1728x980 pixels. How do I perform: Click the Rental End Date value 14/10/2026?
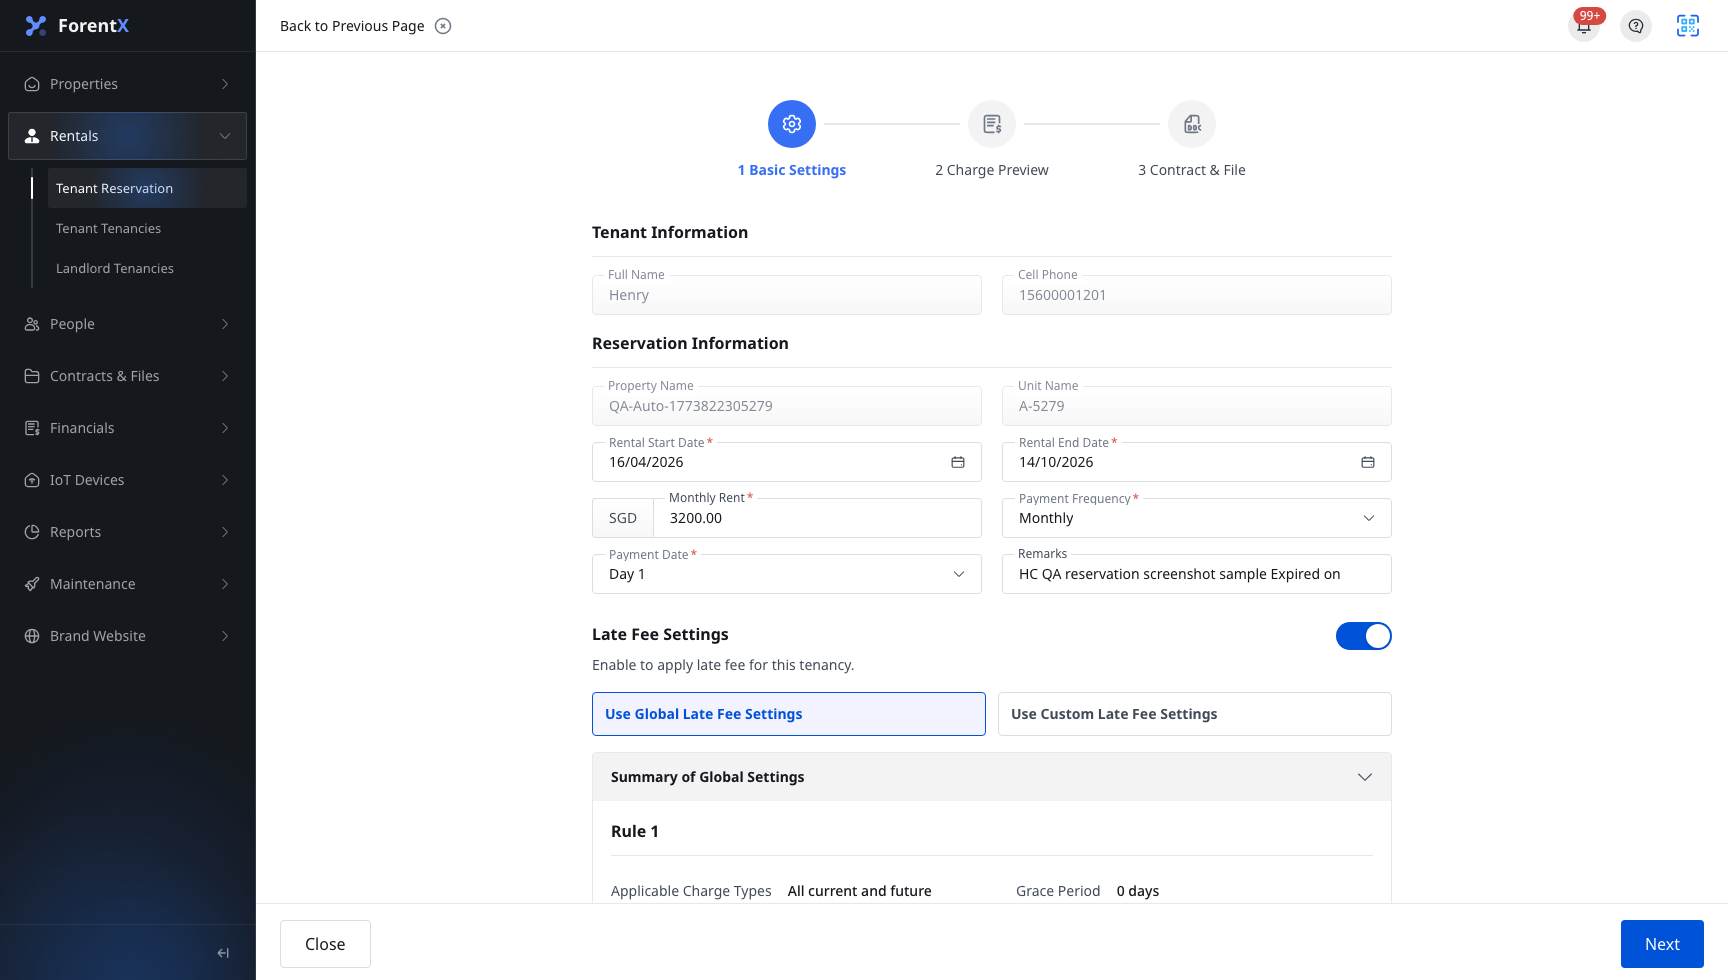1056,462
